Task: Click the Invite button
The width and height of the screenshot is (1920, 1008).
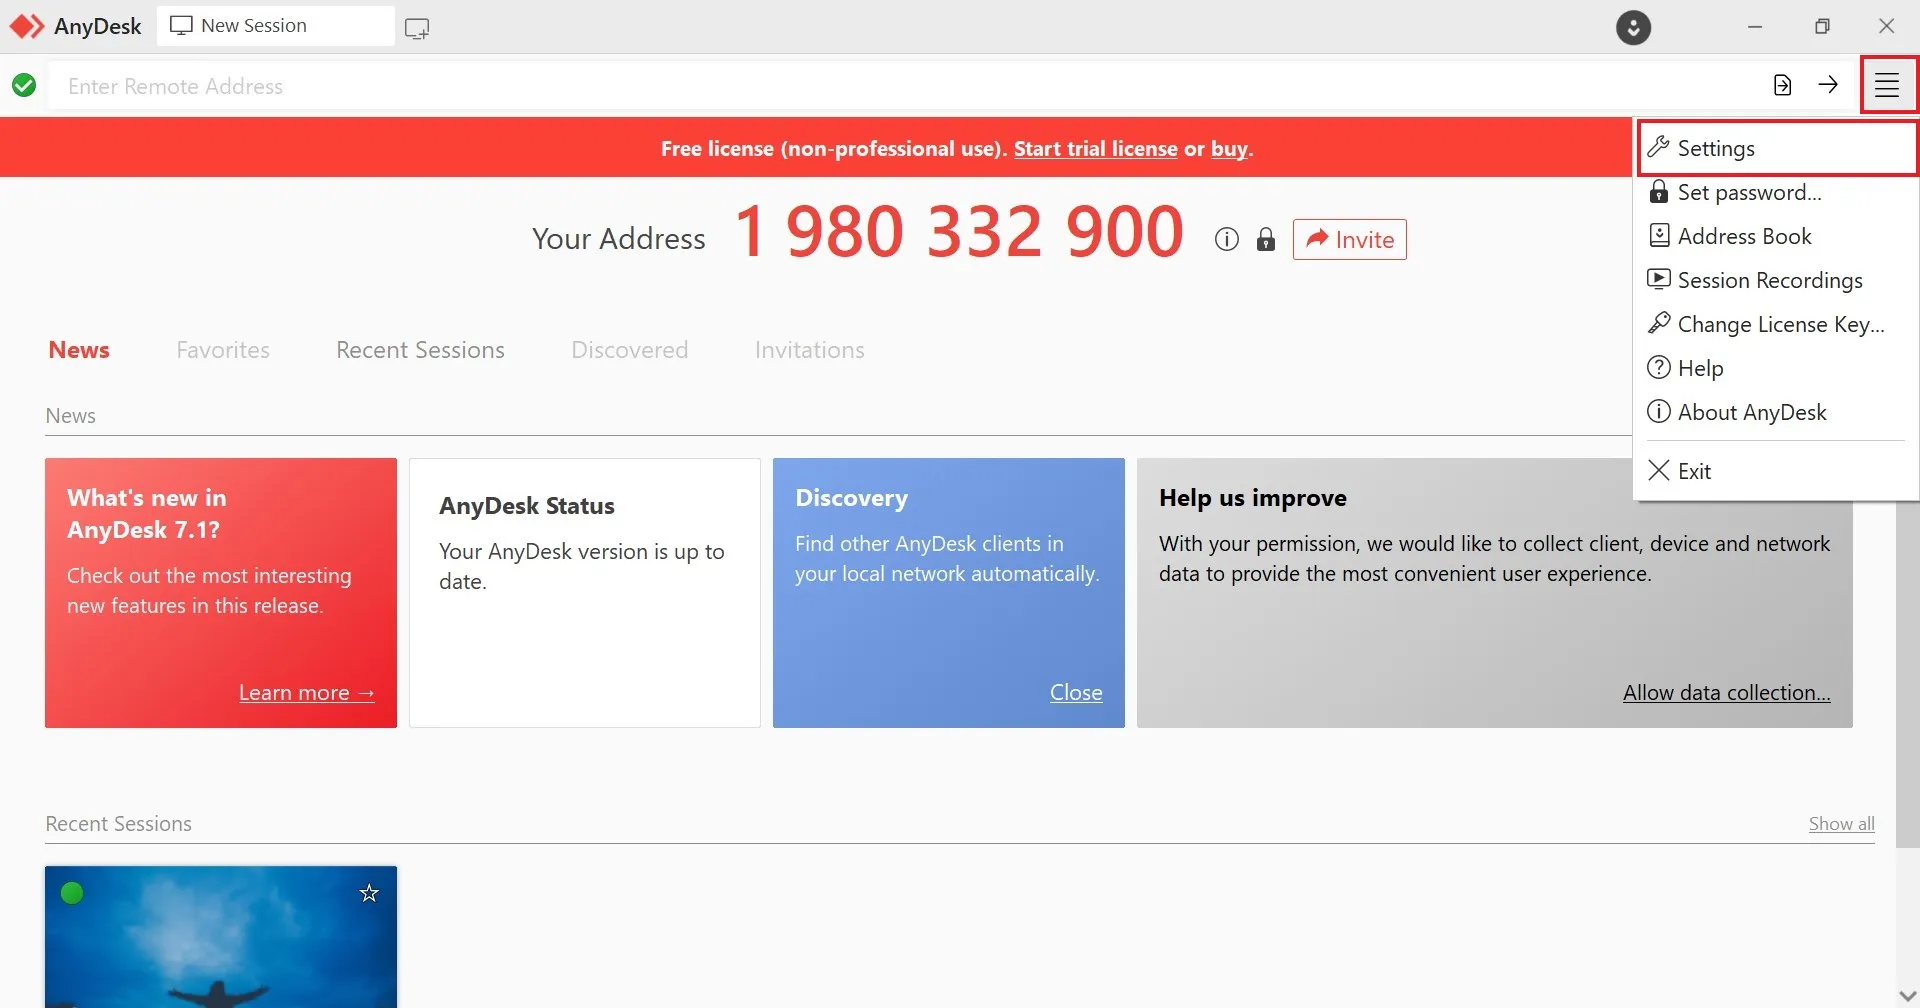Action: coord(1349,239)
